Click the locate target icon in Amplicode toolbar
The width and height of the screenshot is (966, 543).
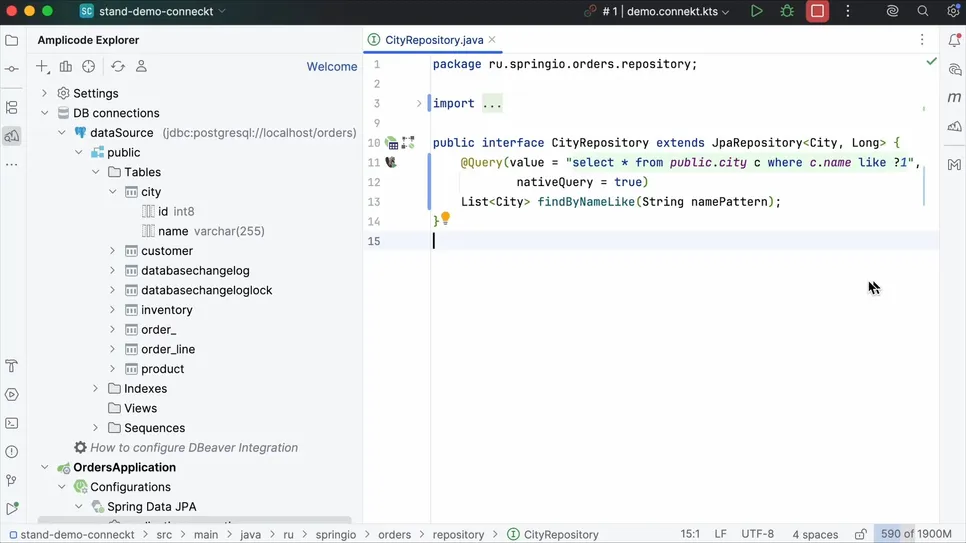coord(89,67)
